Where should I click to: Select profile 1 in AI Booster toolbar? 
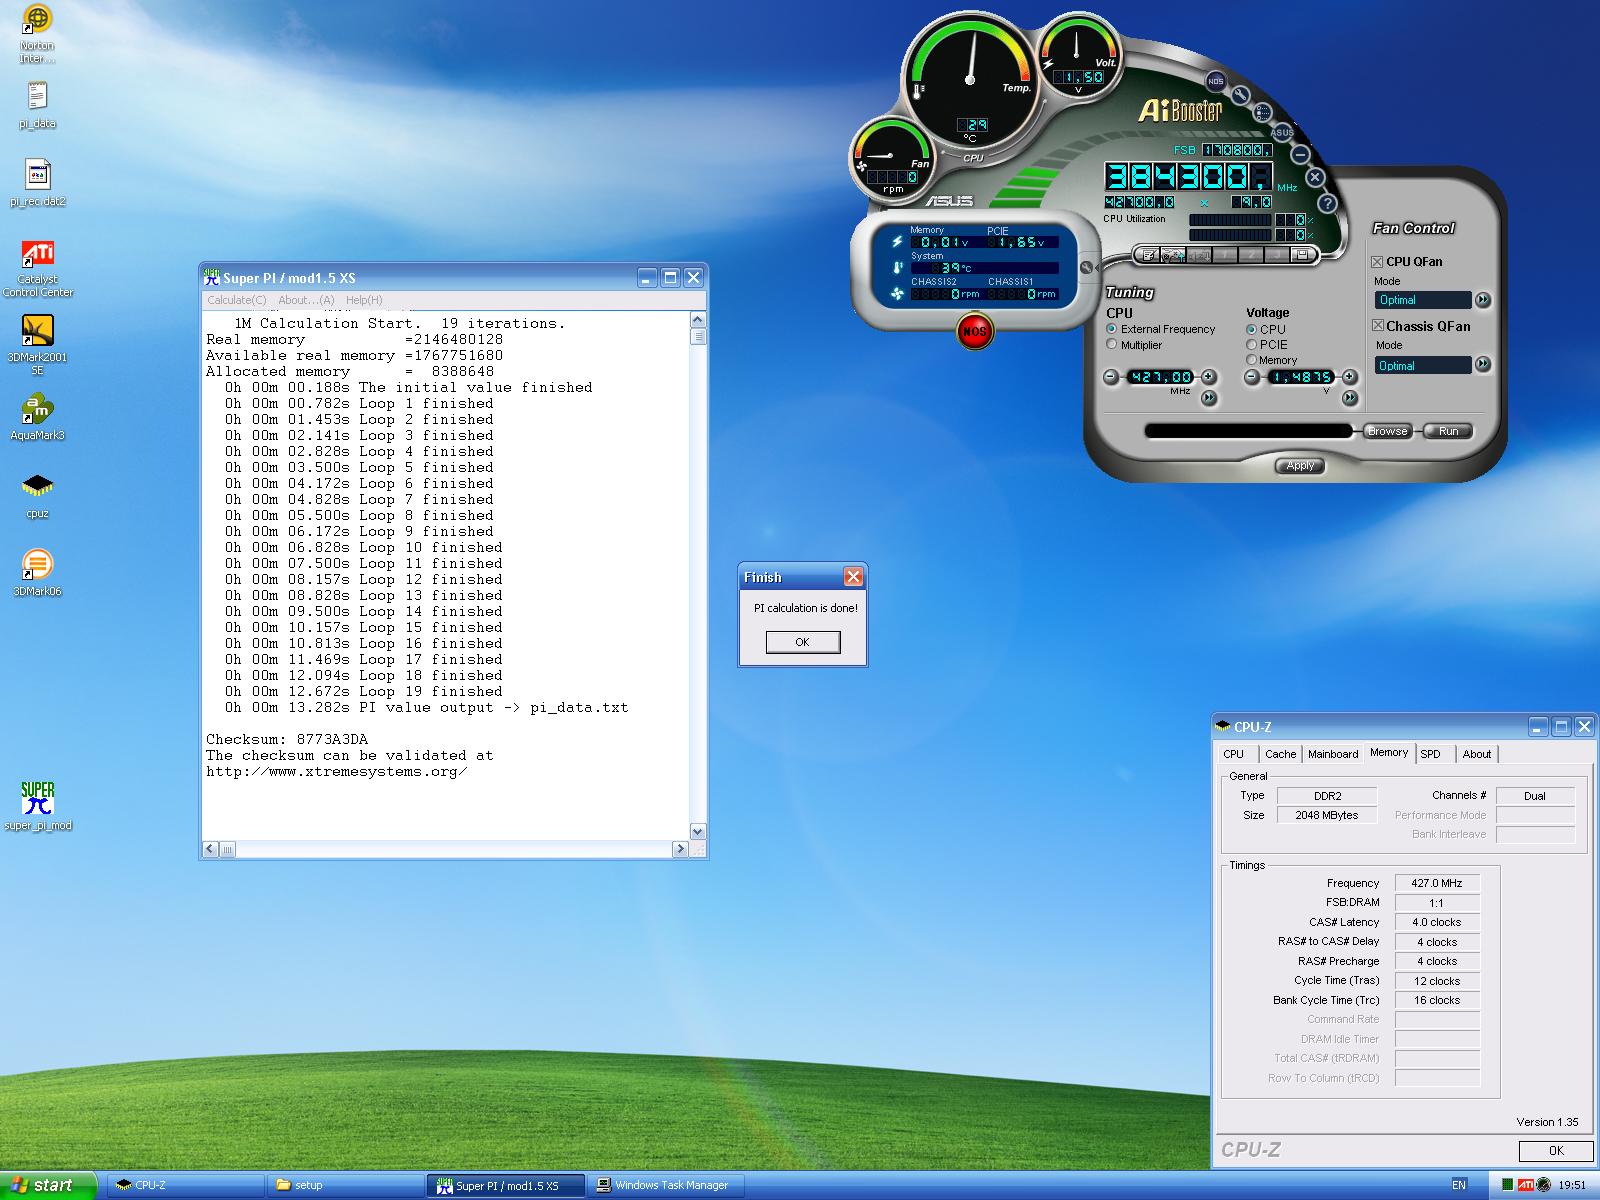1225,255
